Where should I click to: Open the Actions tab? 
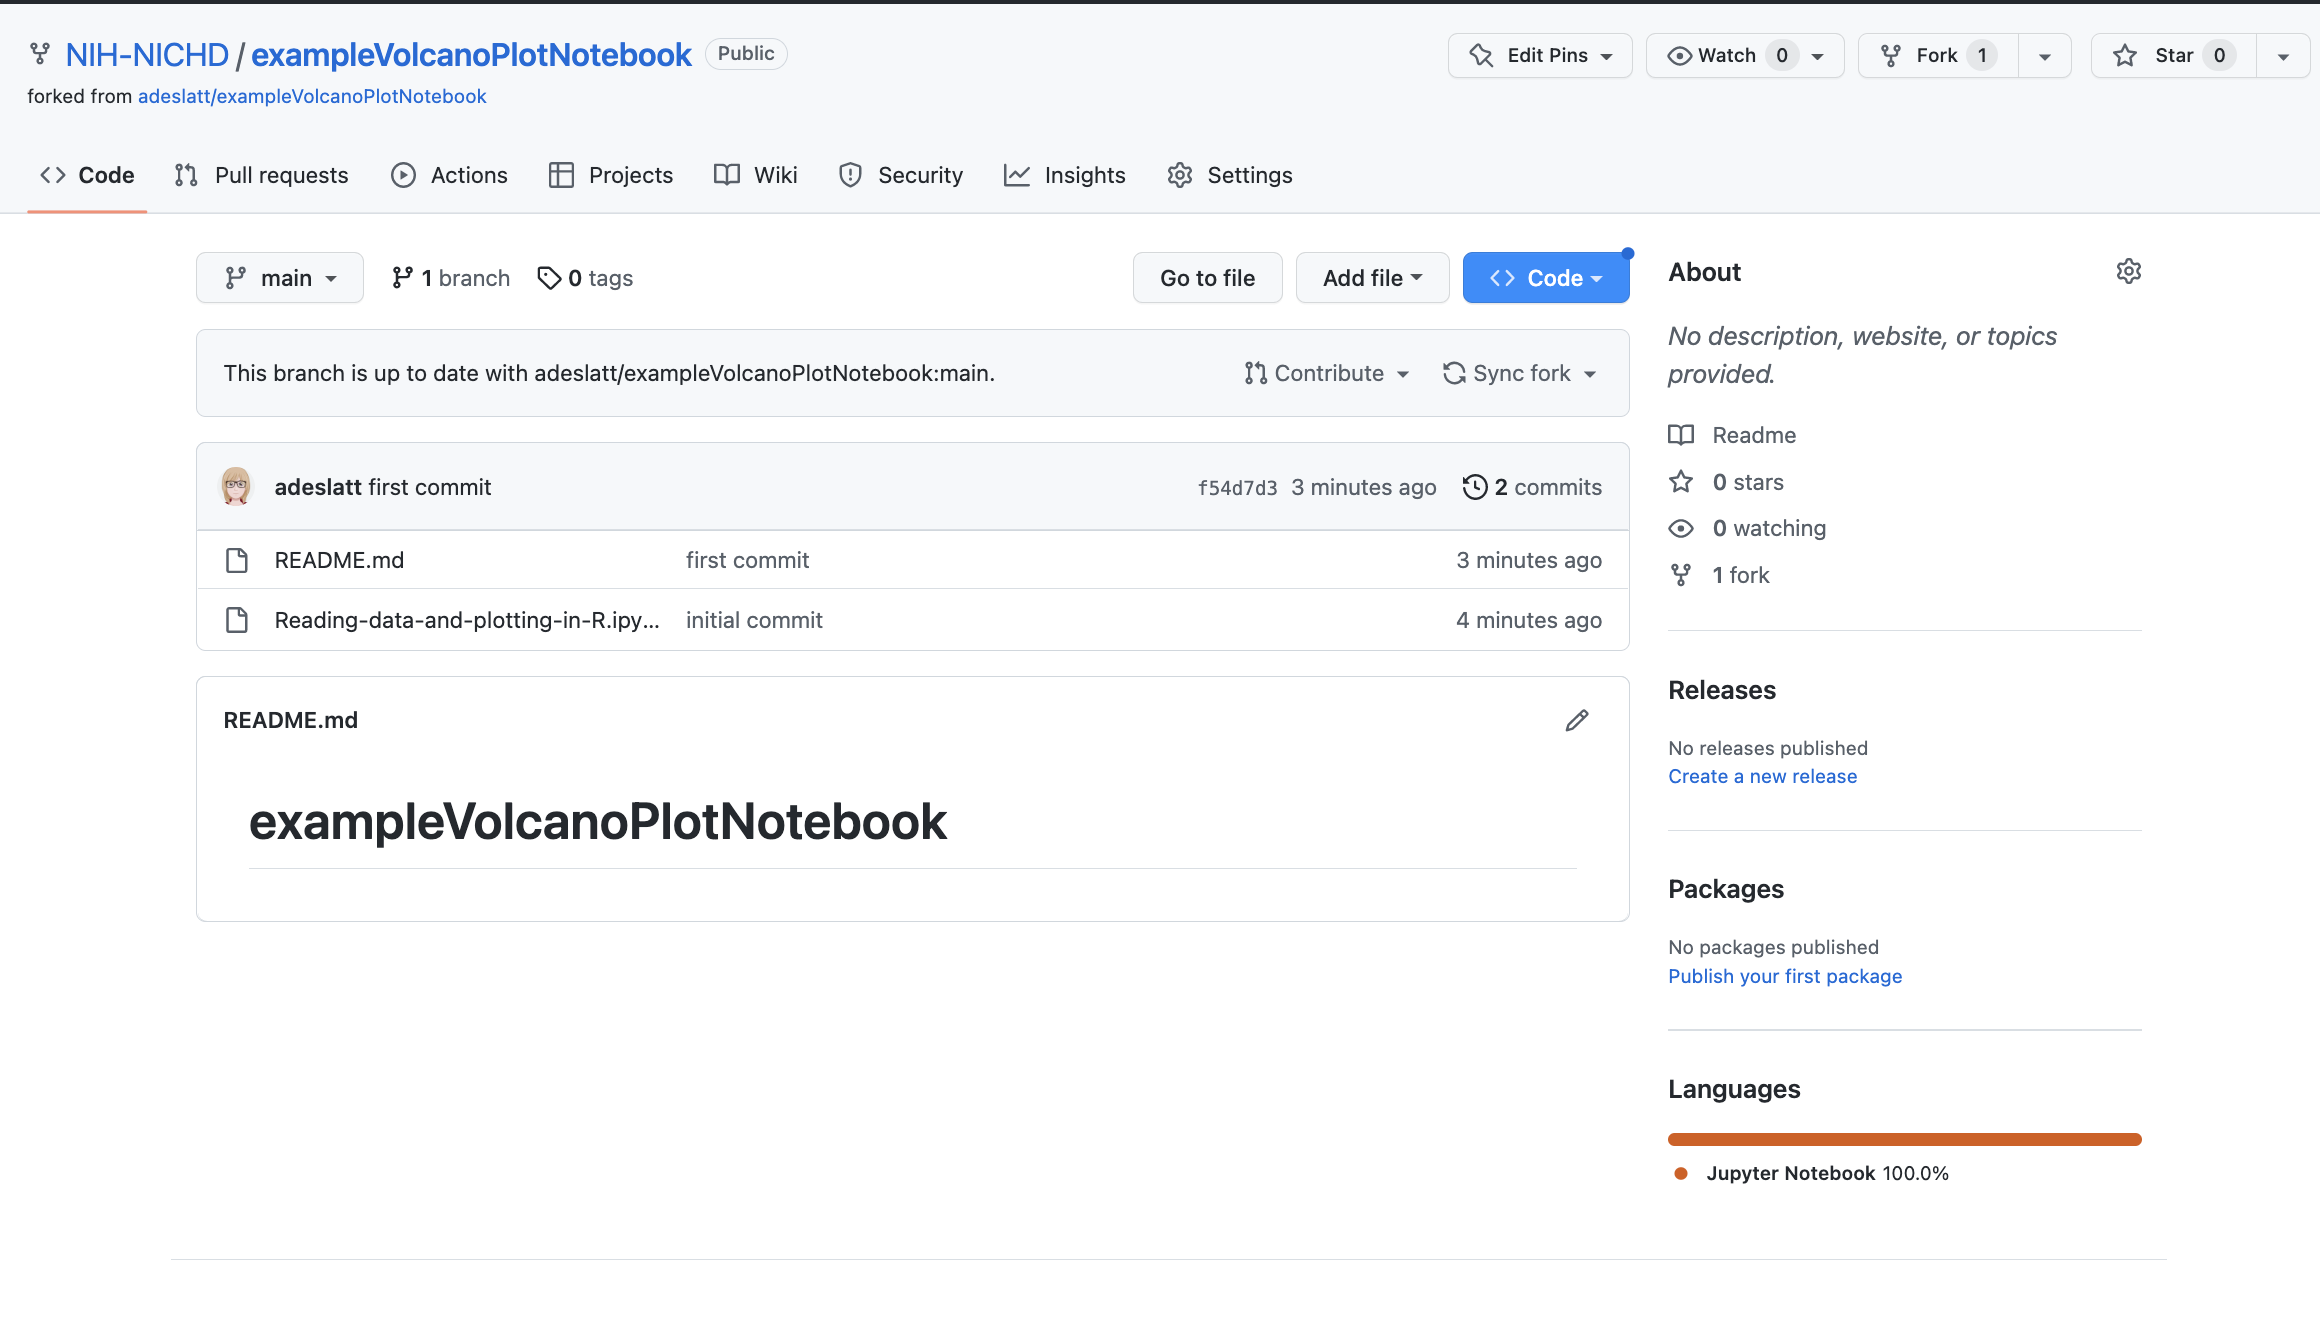[x=449, y=175]
